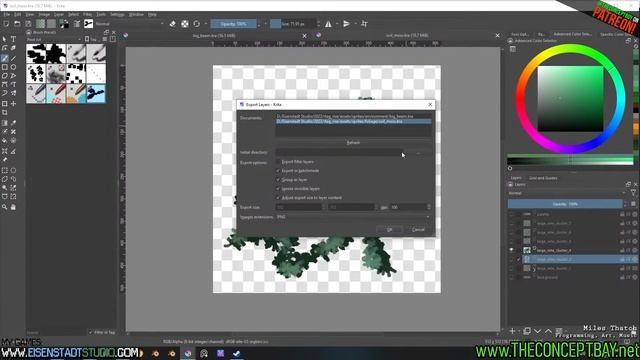Open brush preset tag Pixel Art dropdown
Screen dimensions: 640x360
54,39
